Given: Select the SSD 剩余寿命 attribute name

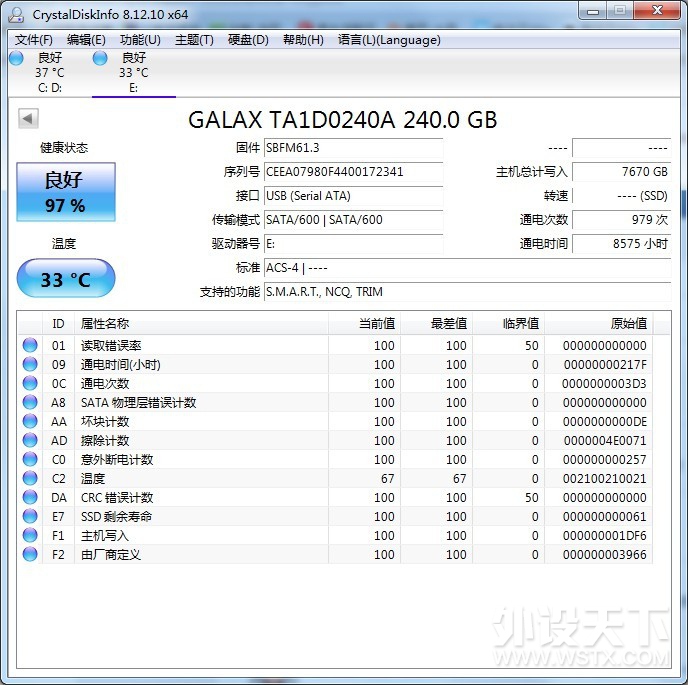Looking at the screenshot, I should 116,517.
